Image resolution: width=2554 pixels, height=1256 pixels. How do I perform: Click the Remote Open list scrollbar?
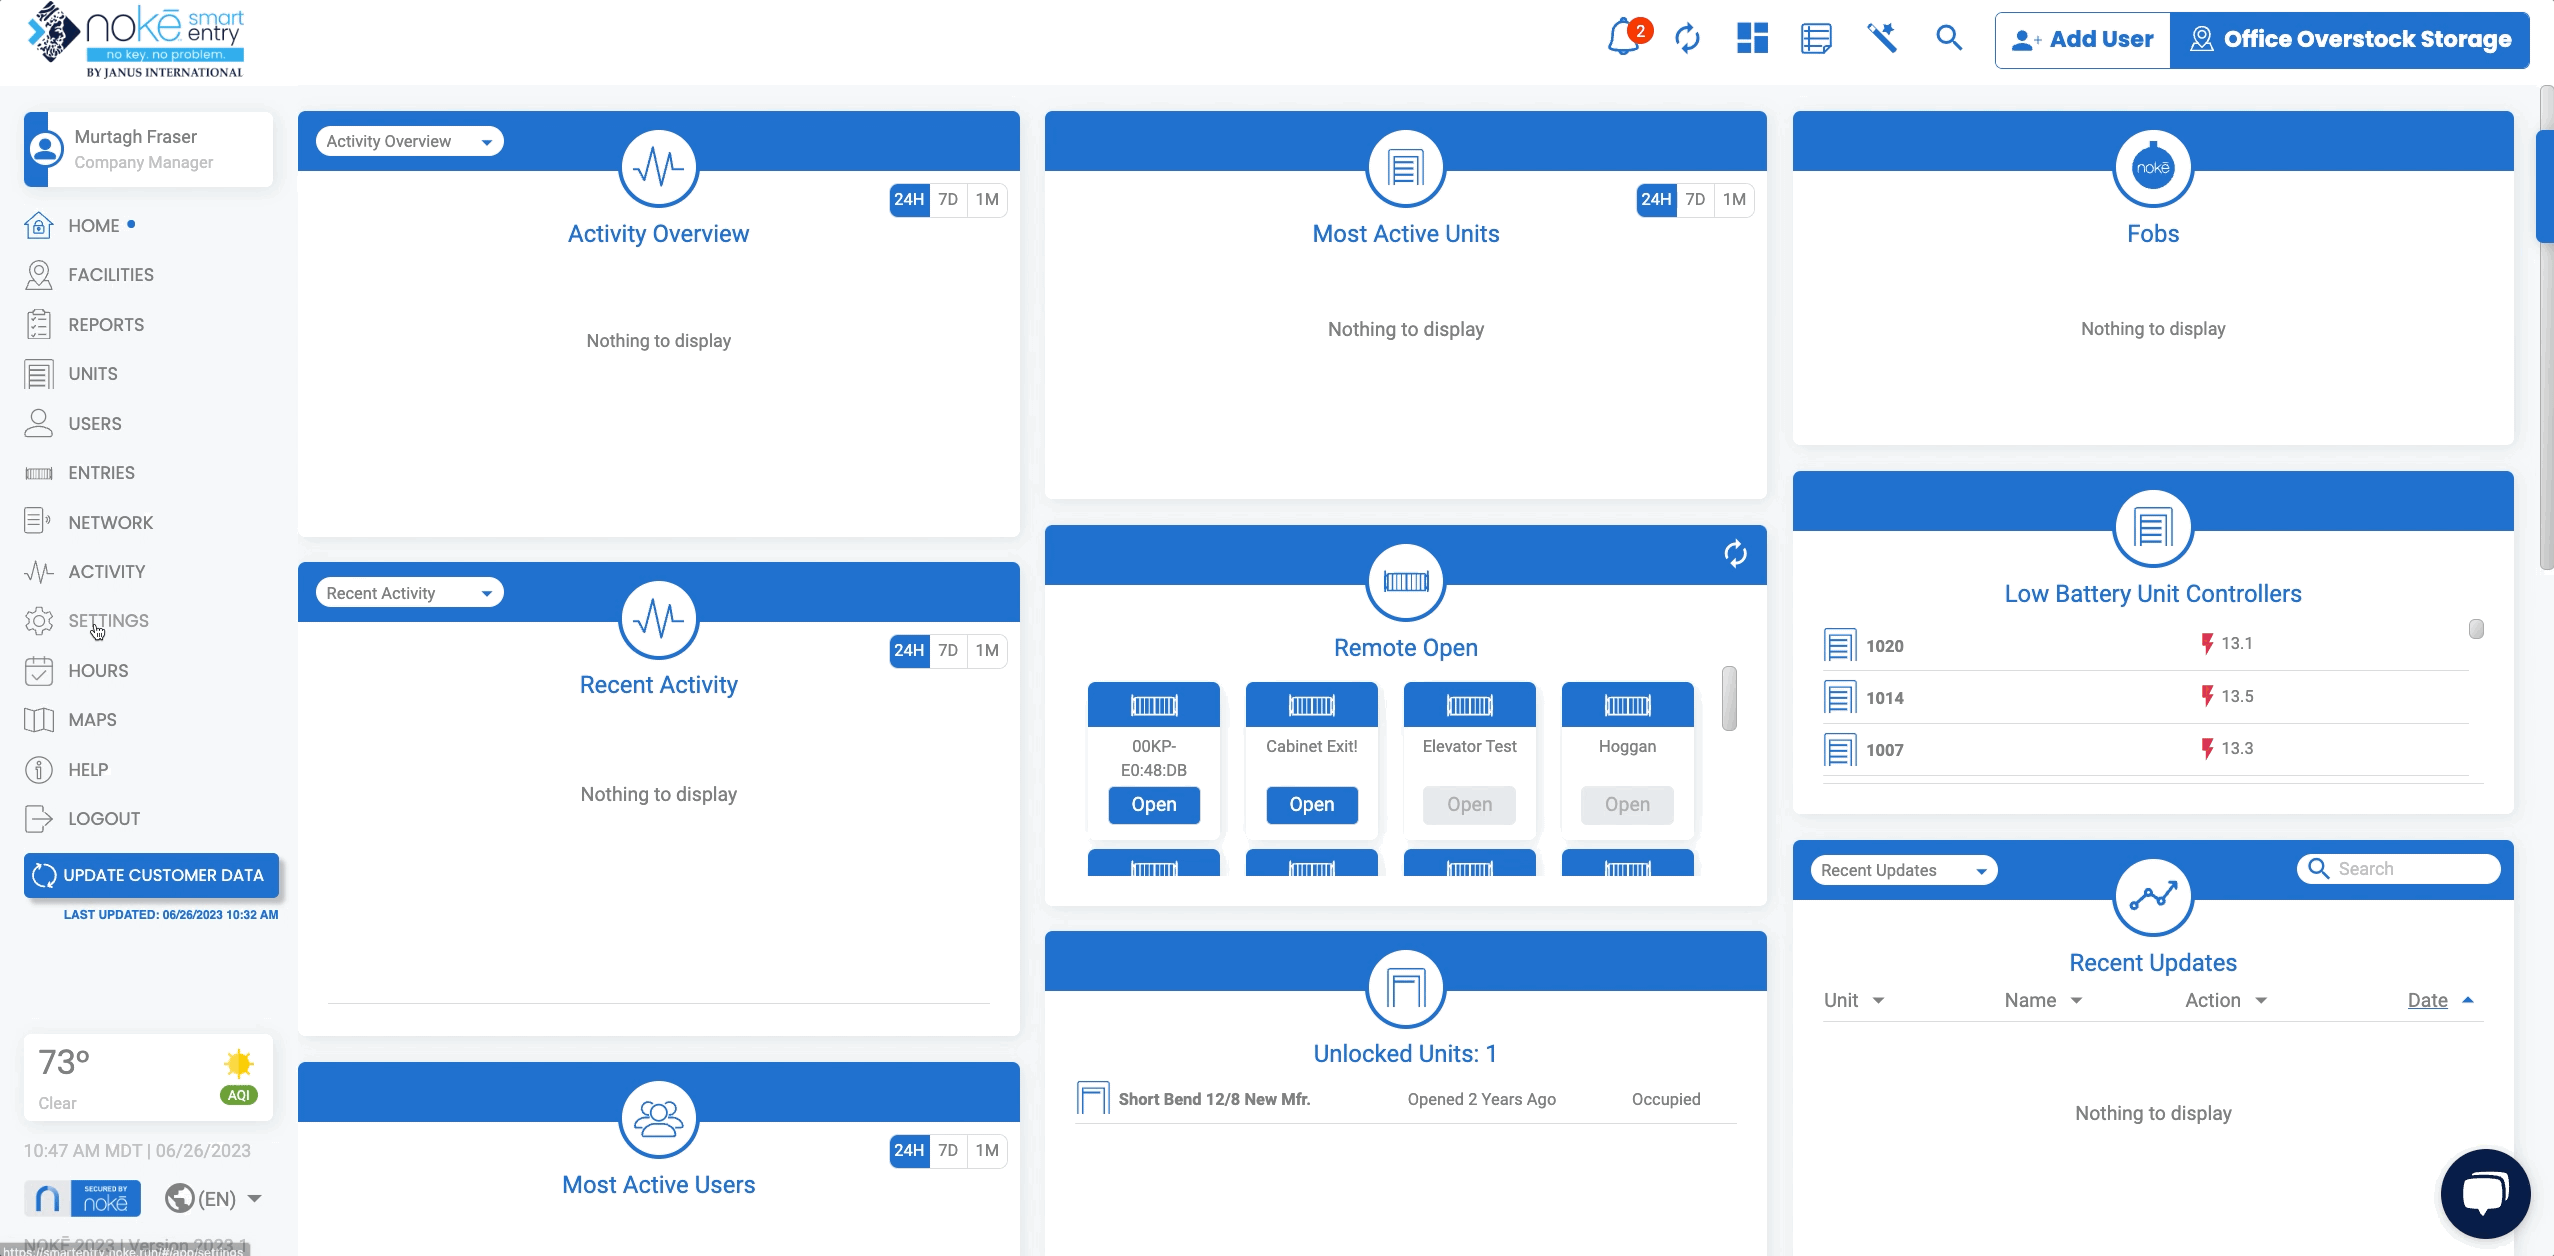pos(1729,698)
